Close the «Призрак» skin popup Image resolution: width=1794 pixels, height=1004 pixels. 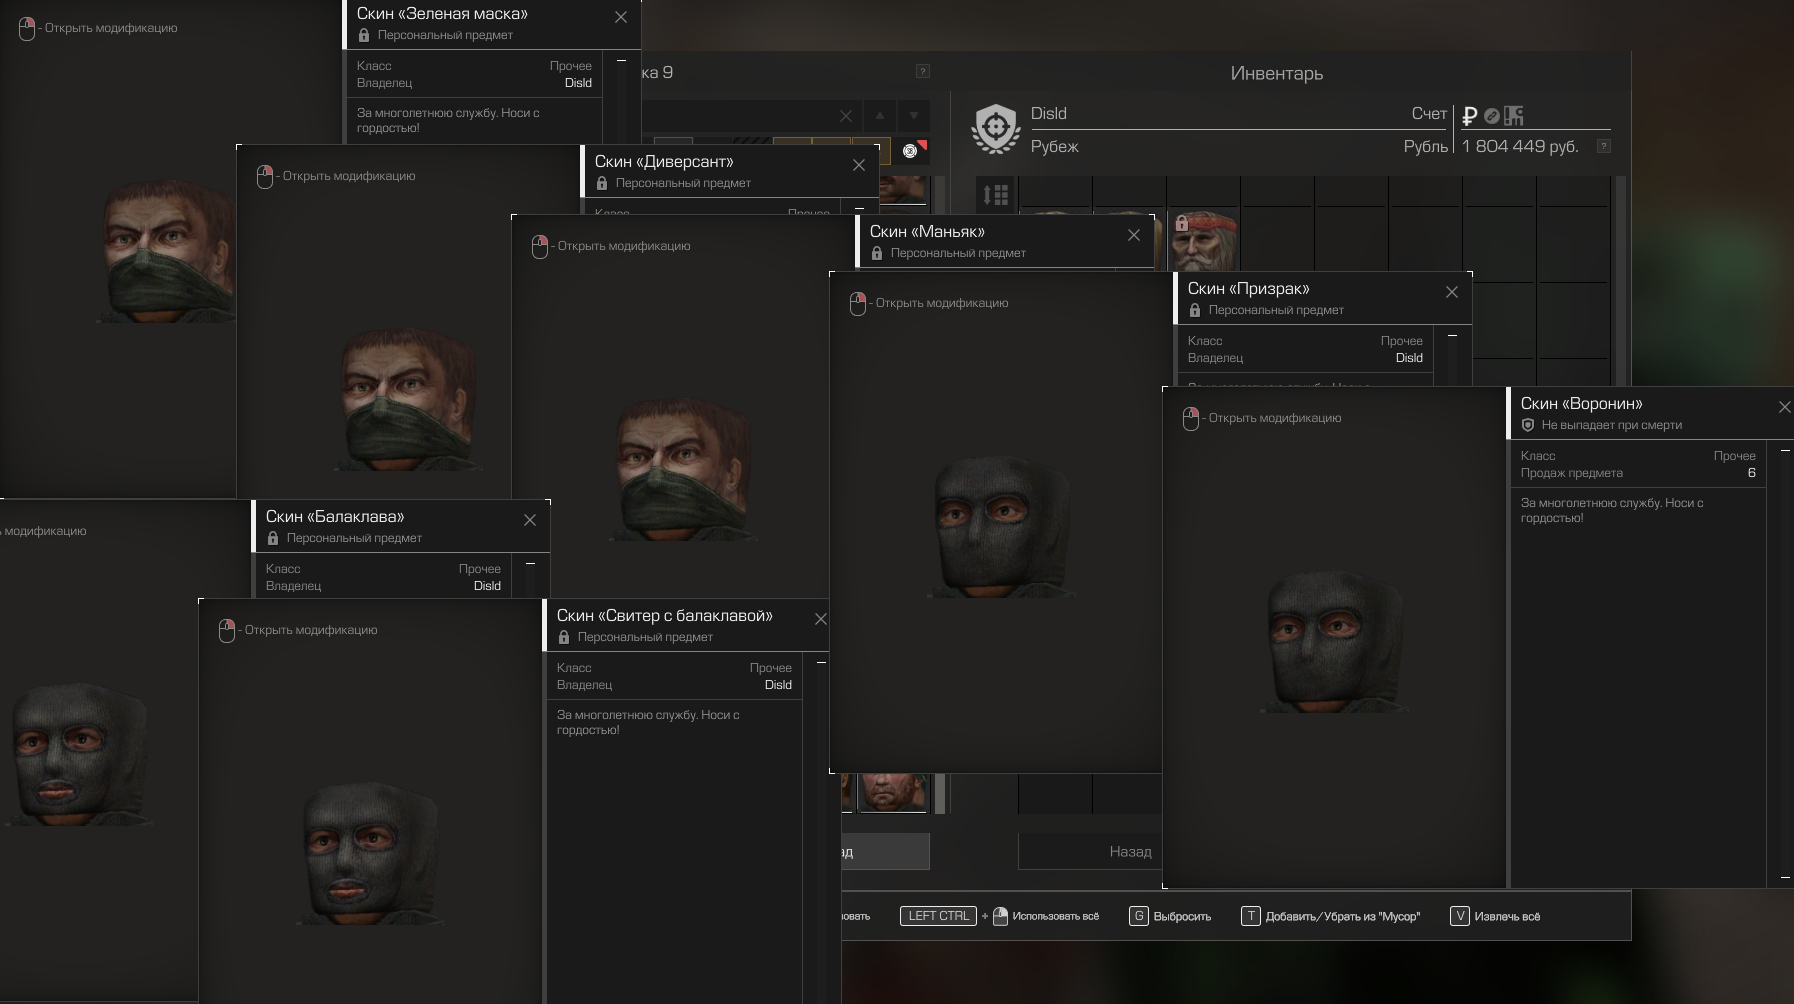point(1452,292)
